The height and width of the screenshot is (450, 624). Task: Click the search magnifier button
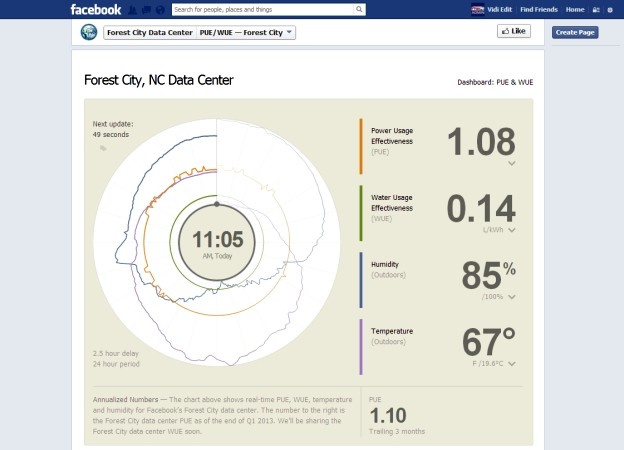point(359,10)
